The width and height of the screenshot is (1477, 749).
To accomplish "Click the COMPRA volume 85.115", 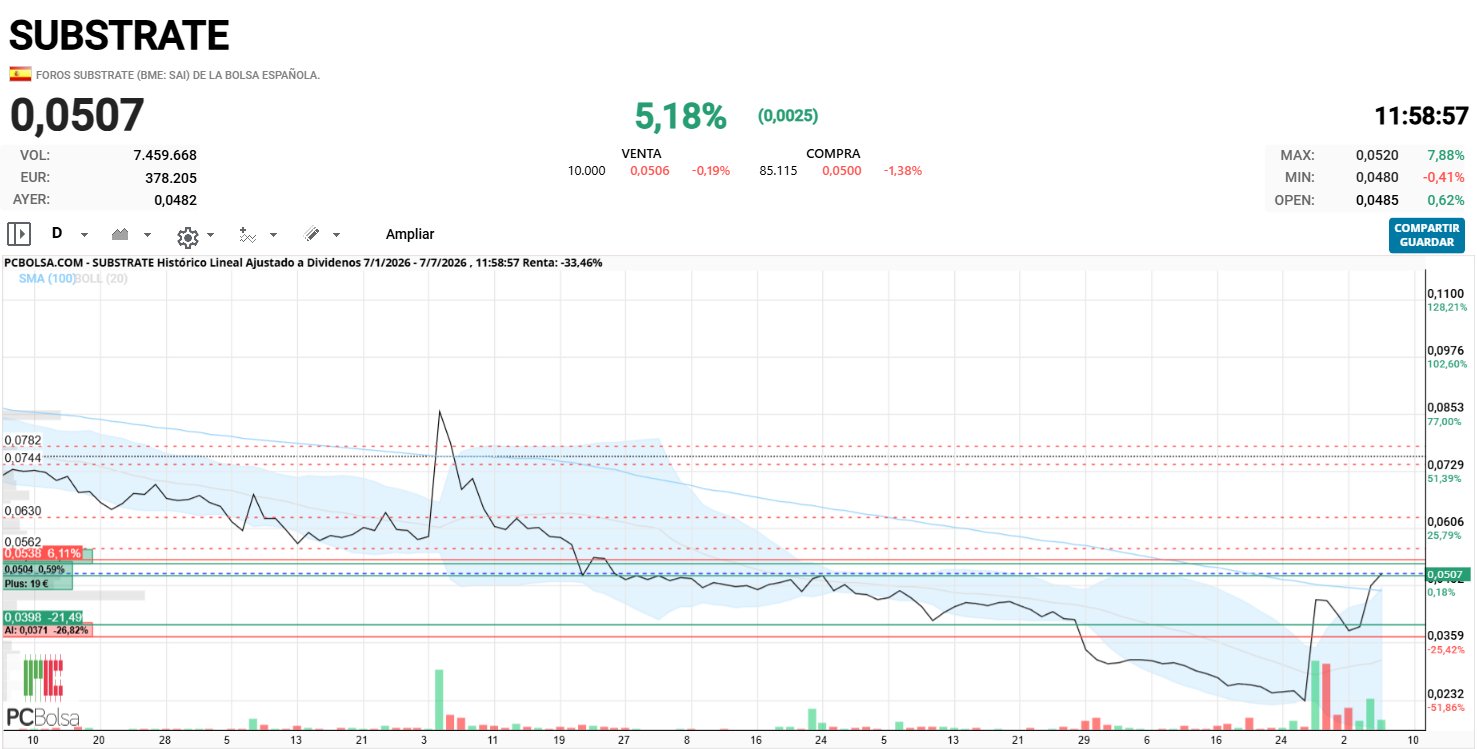I will (778, 171).
